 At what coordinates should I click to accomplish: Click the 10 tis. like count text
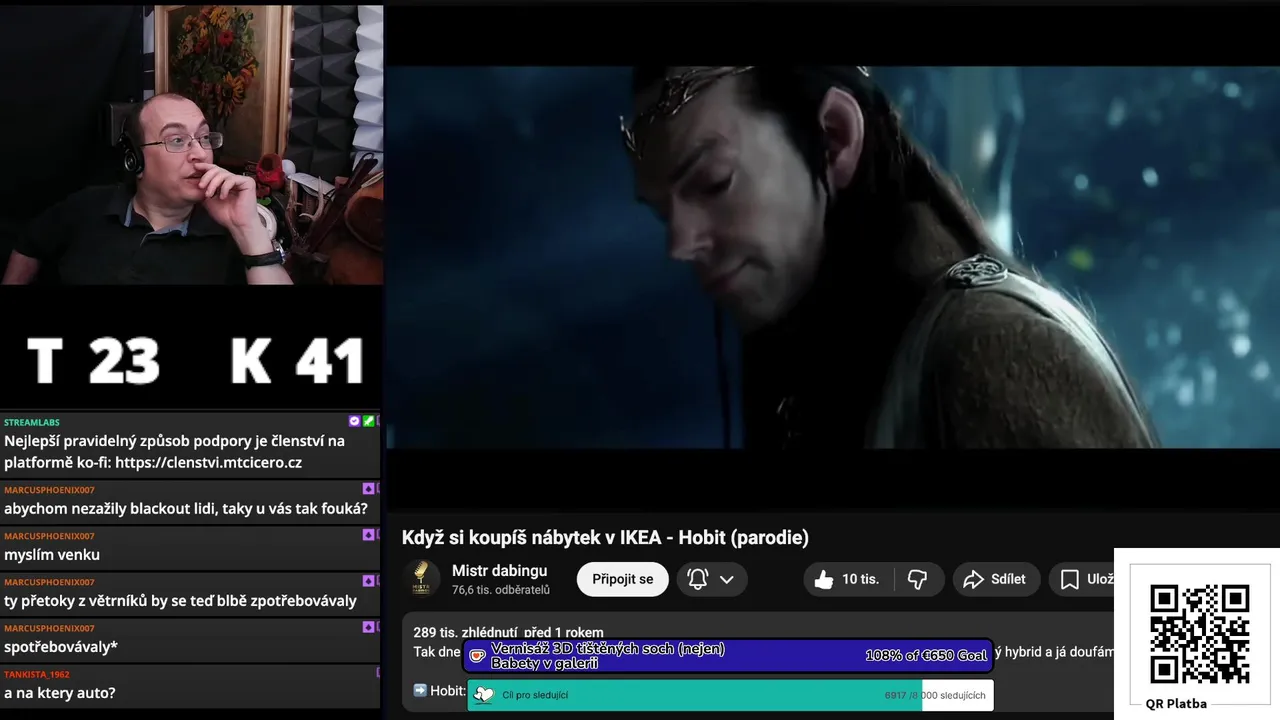pos(860,579)
